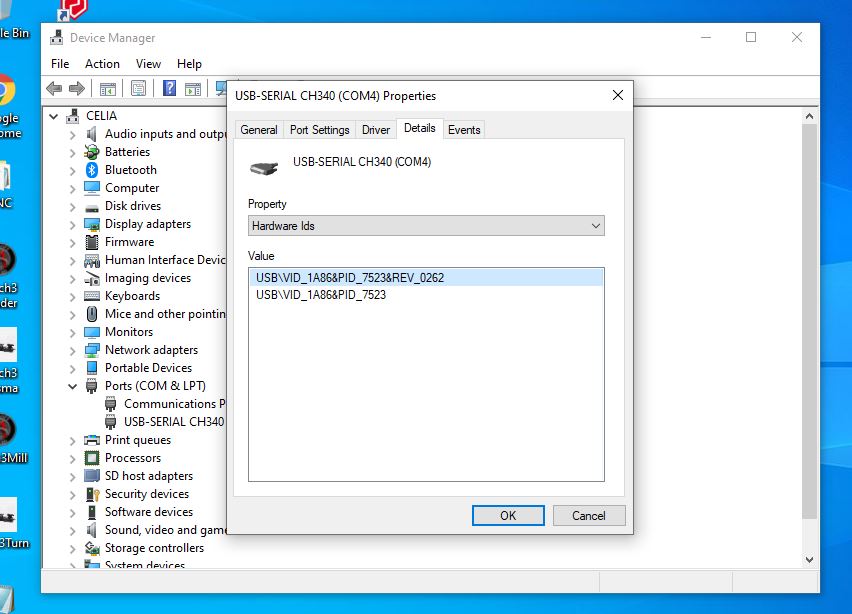Select the Keyboards icon
Viewport: 852px width, 614px height.
click(92, 296)
